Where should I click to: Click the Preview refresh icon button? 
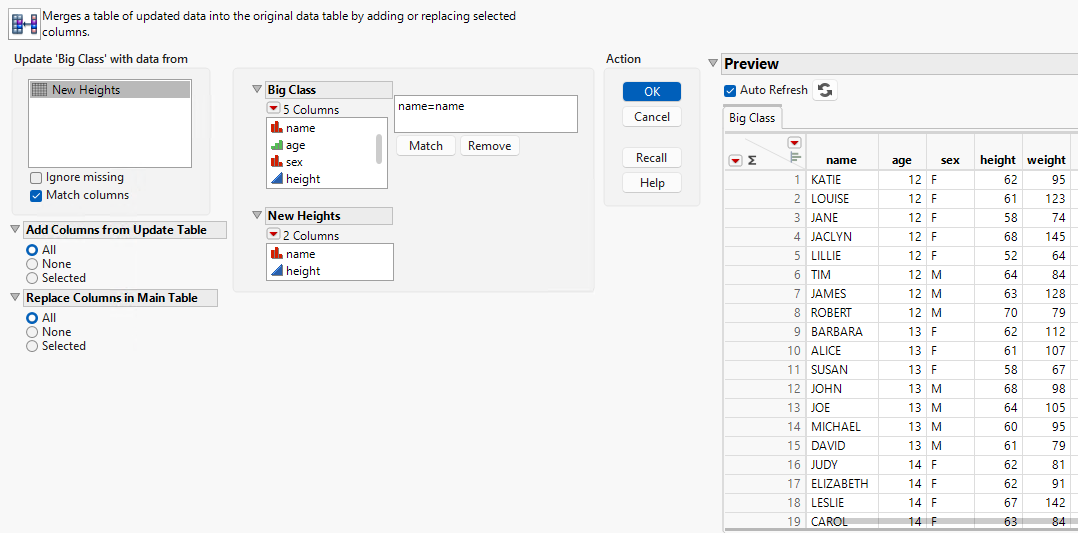(825, 90)
